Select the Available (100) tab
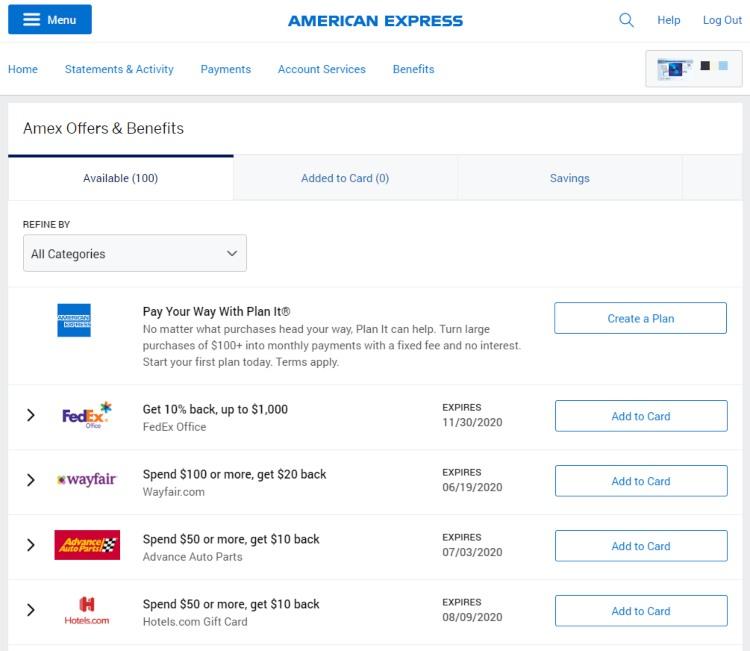 tap(121, 178)
